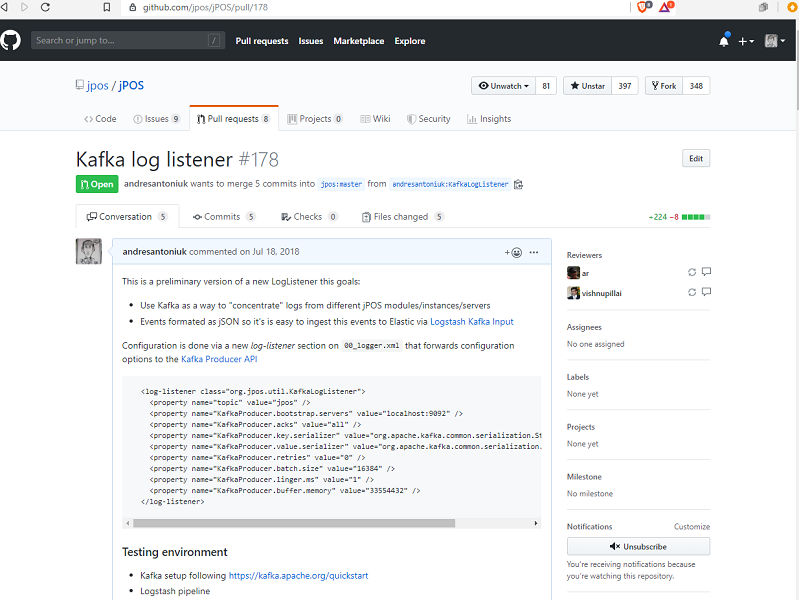Click the browser address bar URL

[205, 7]
